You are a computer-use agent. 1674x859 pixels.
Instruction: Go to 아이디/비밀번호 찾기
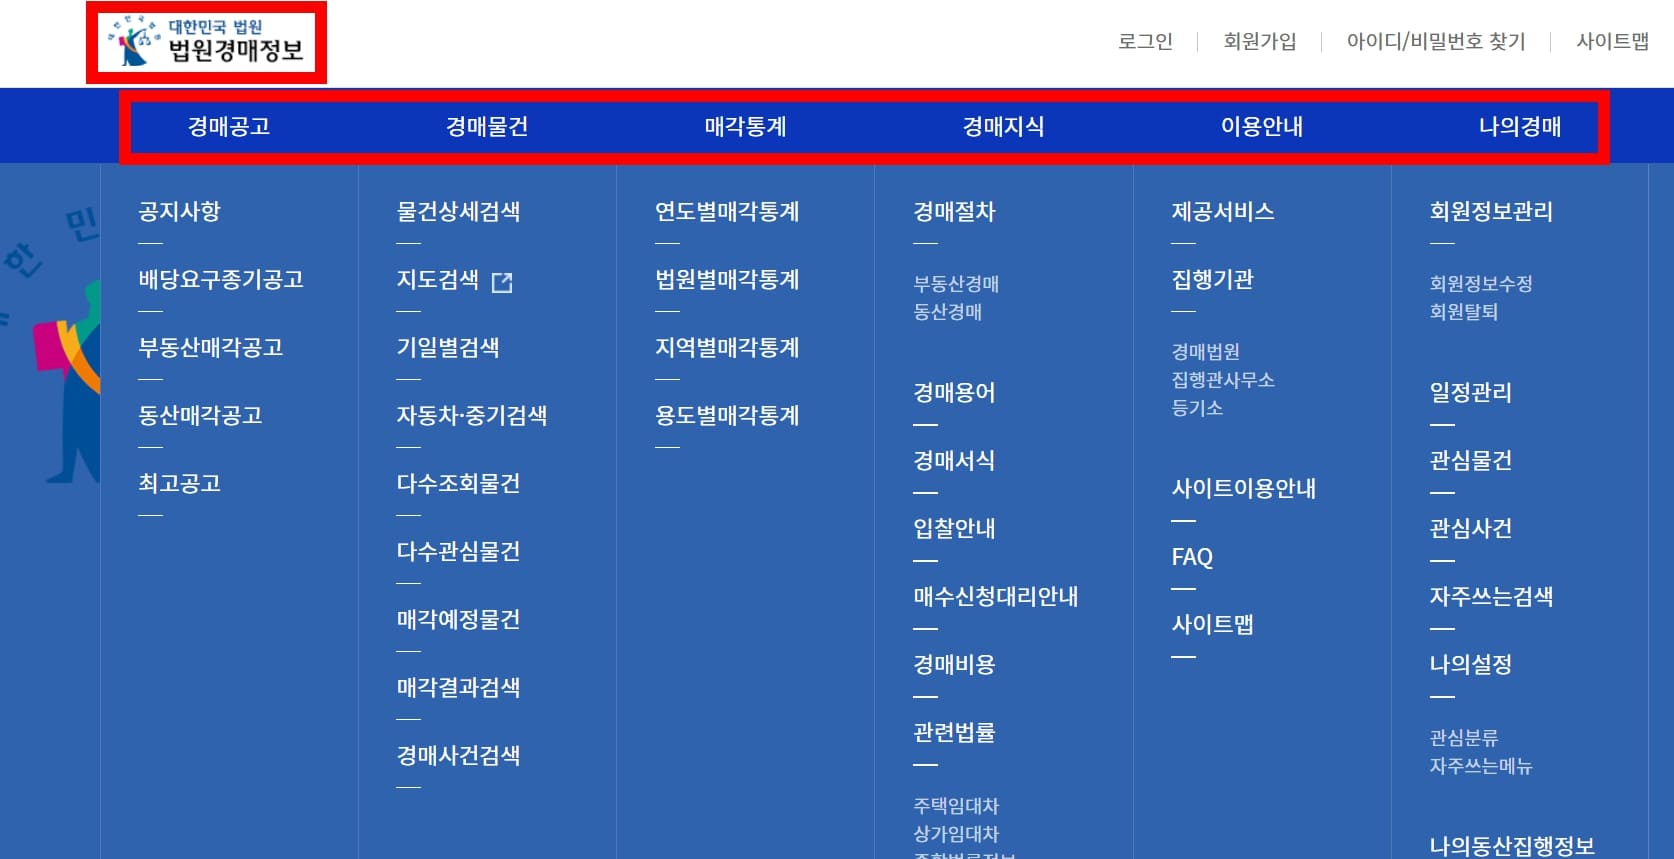tap(1436, 41)
